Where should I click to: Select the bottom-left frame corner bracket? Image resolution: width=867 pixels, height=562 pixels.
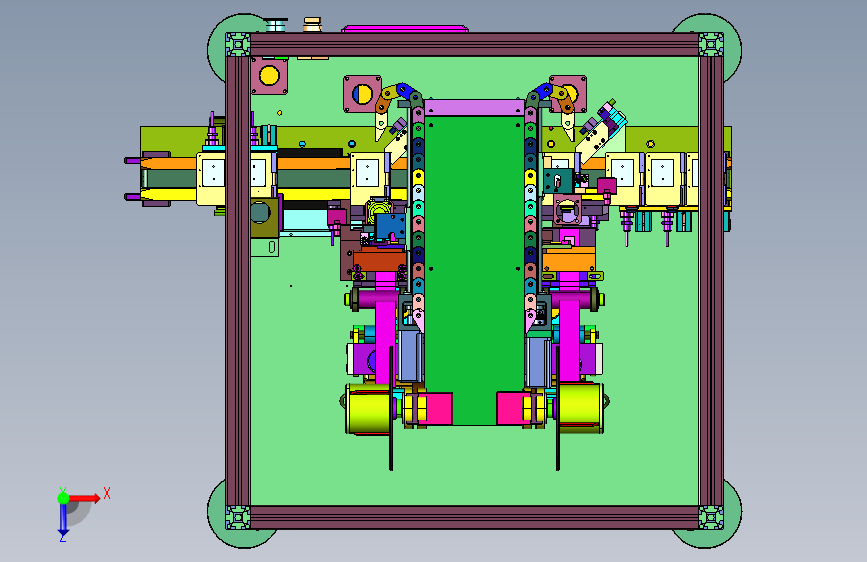pos(238,517)
